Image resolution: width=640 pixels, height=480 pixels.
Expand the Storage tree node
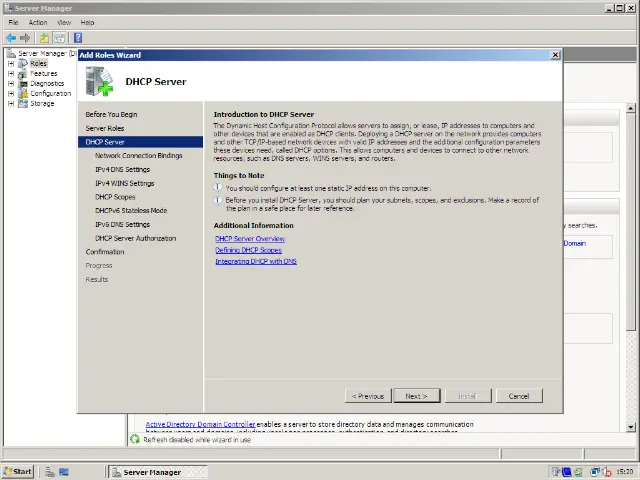click(x=11, y=104)
